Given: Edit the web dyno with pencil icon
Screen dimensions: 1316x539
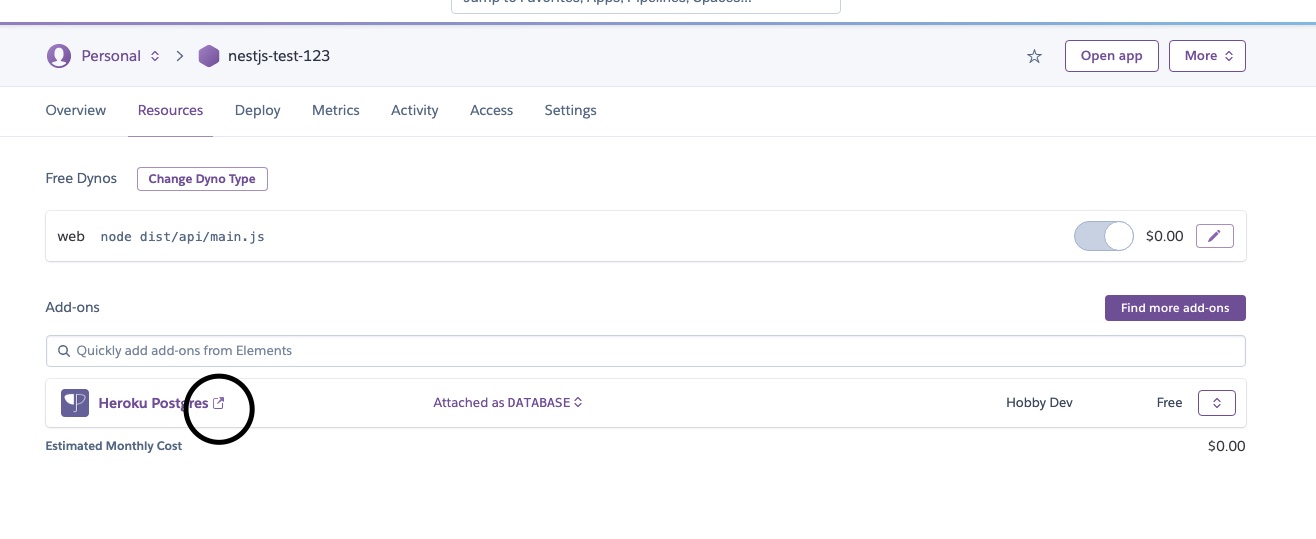Looking at the screenshot, I should 1215,236.
